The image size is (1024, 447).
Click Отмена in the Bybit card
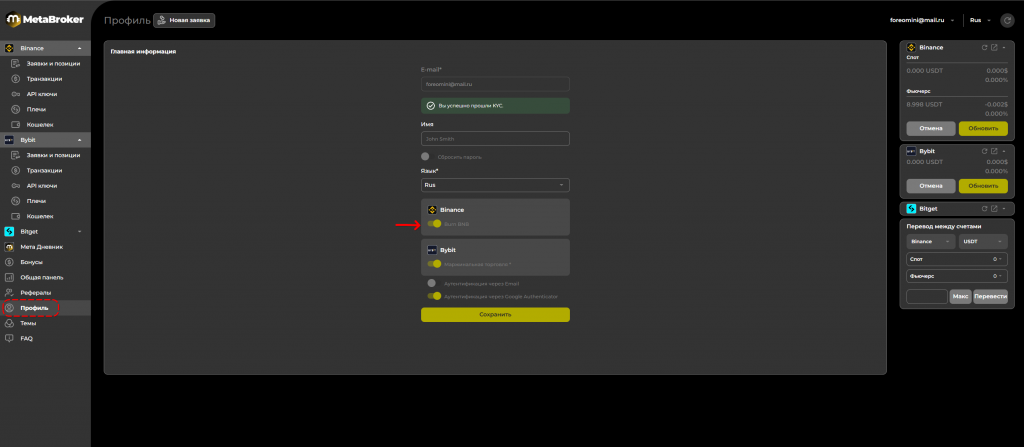pos(931,186)
